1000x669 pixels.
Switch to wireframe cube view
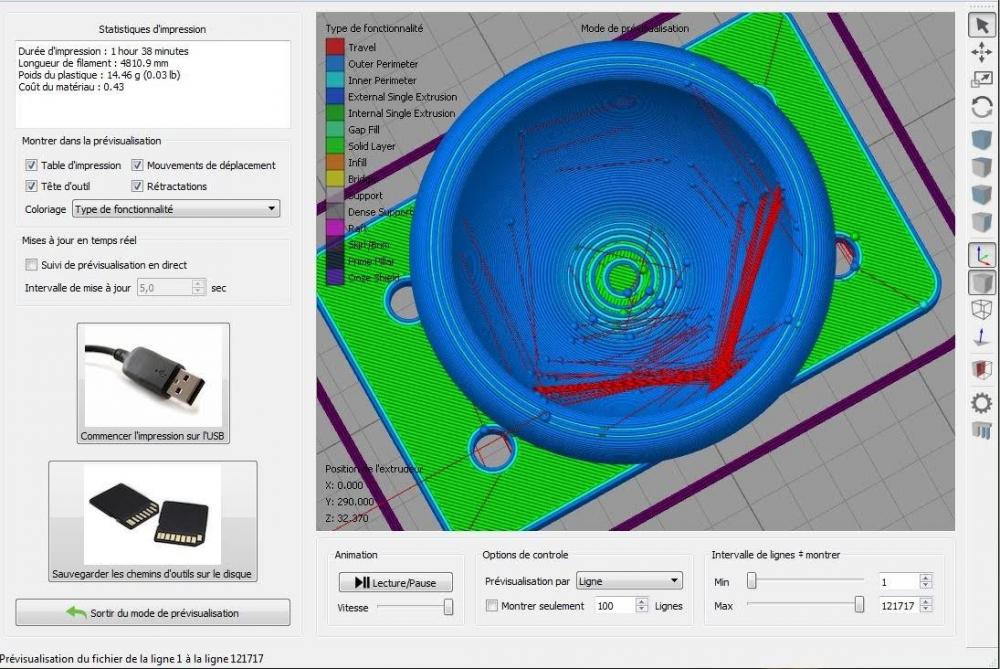(x=982, y=310)
